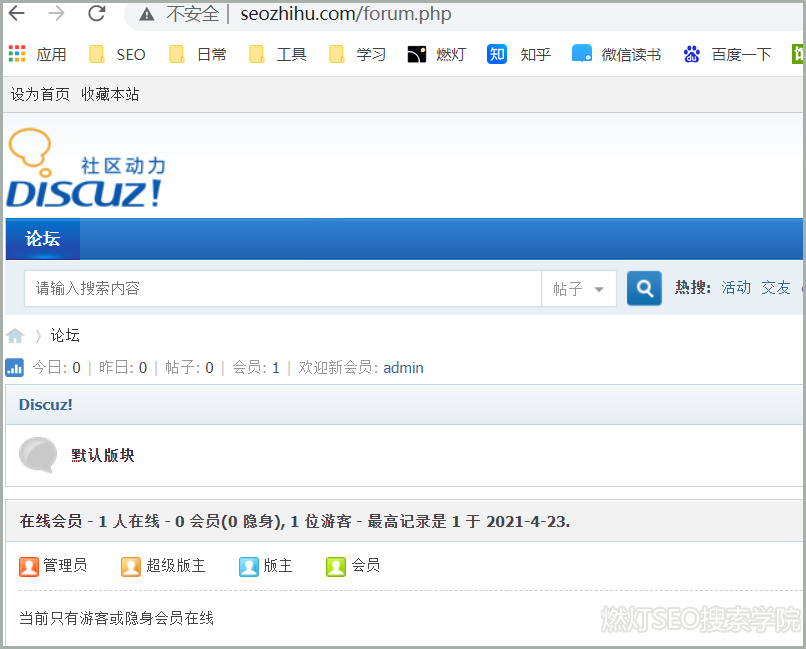Click the 收藏本站 link

tap(110, 94)
